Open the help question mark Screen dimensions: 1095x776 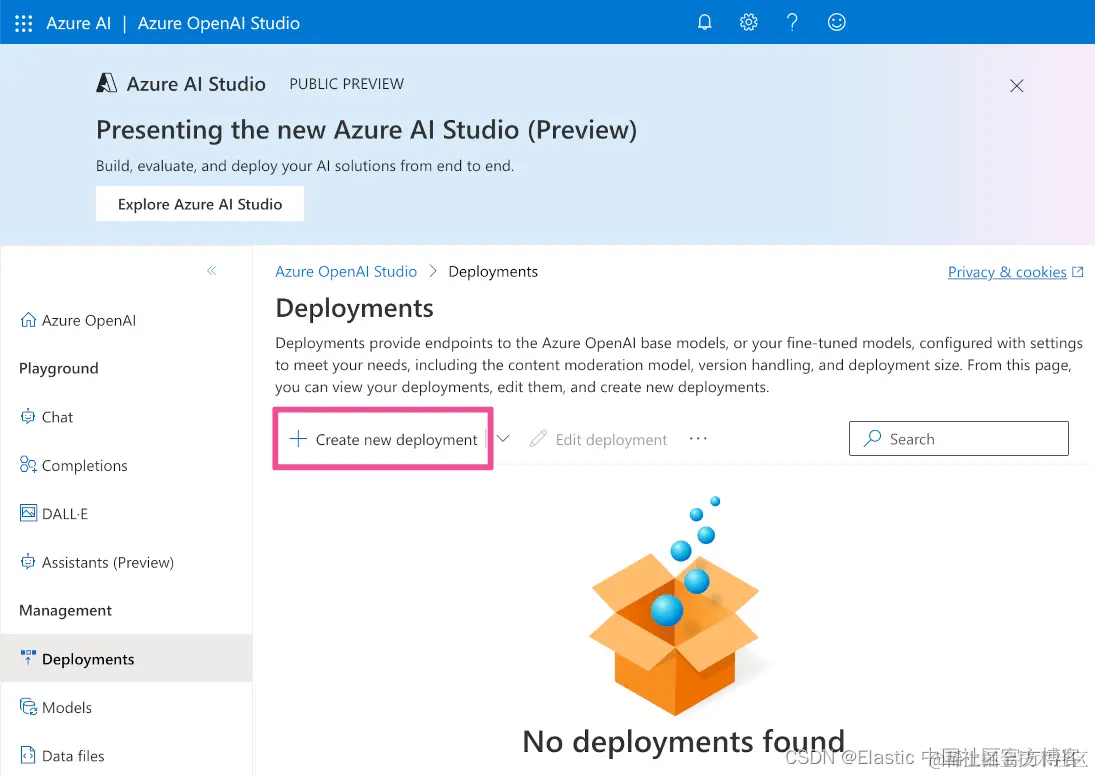pyautogui.click(x=792, y=22)
